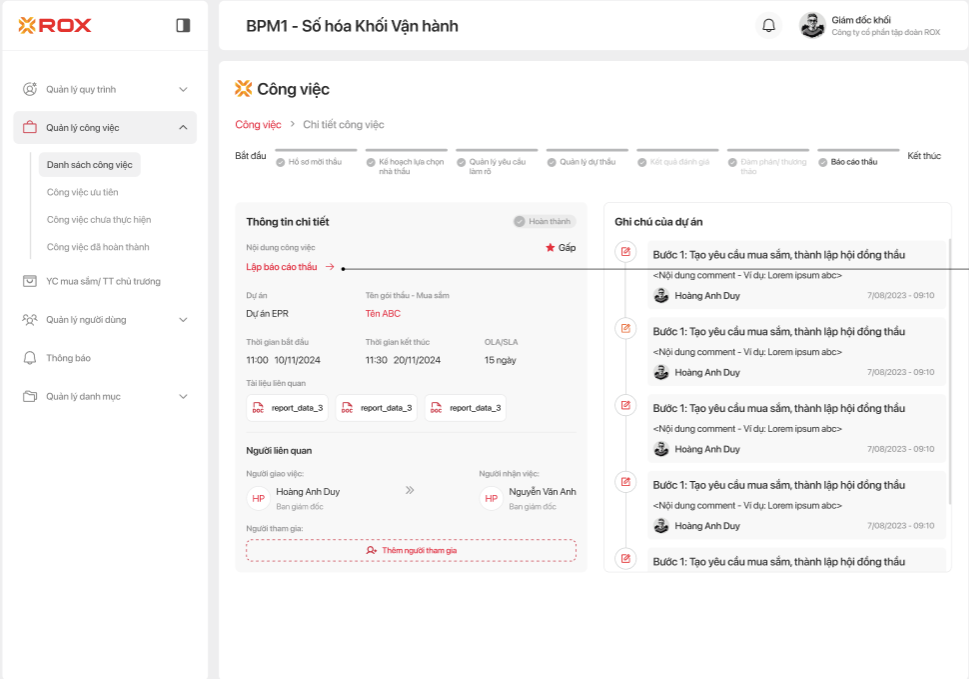Image resolution: width=969 pixels, height=679 pixels.
Task: Click the edit icon on the first project note
Action: [626, 251]
